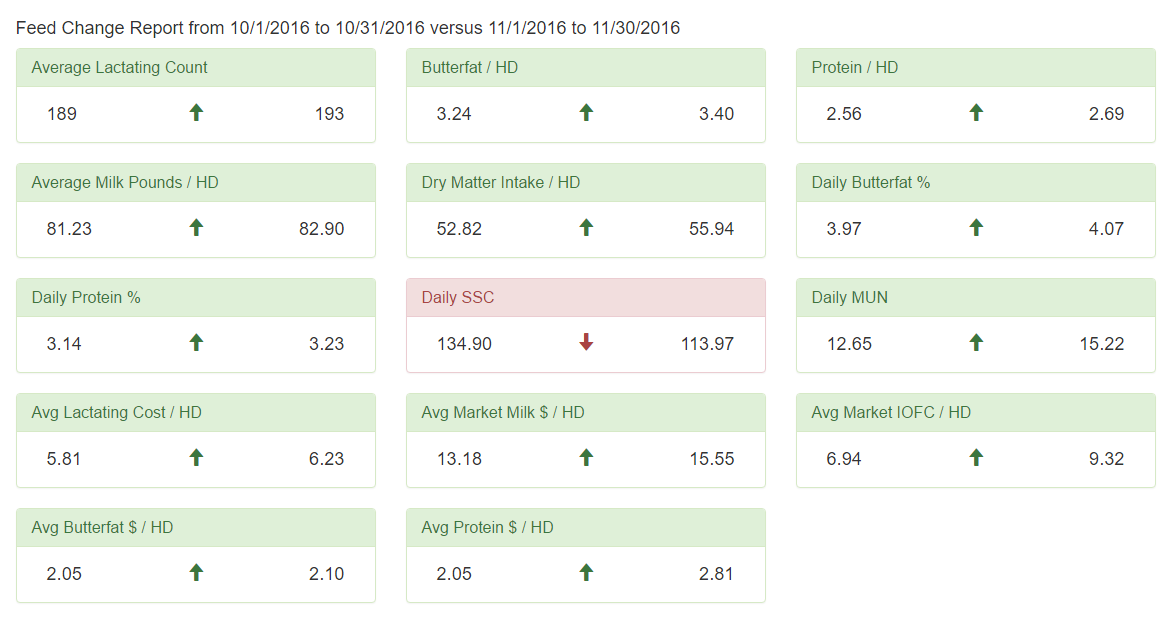Click the 113.97 value in Daily SSC
The width and height of the screenshot is (1175, 630).
point(707,344)
